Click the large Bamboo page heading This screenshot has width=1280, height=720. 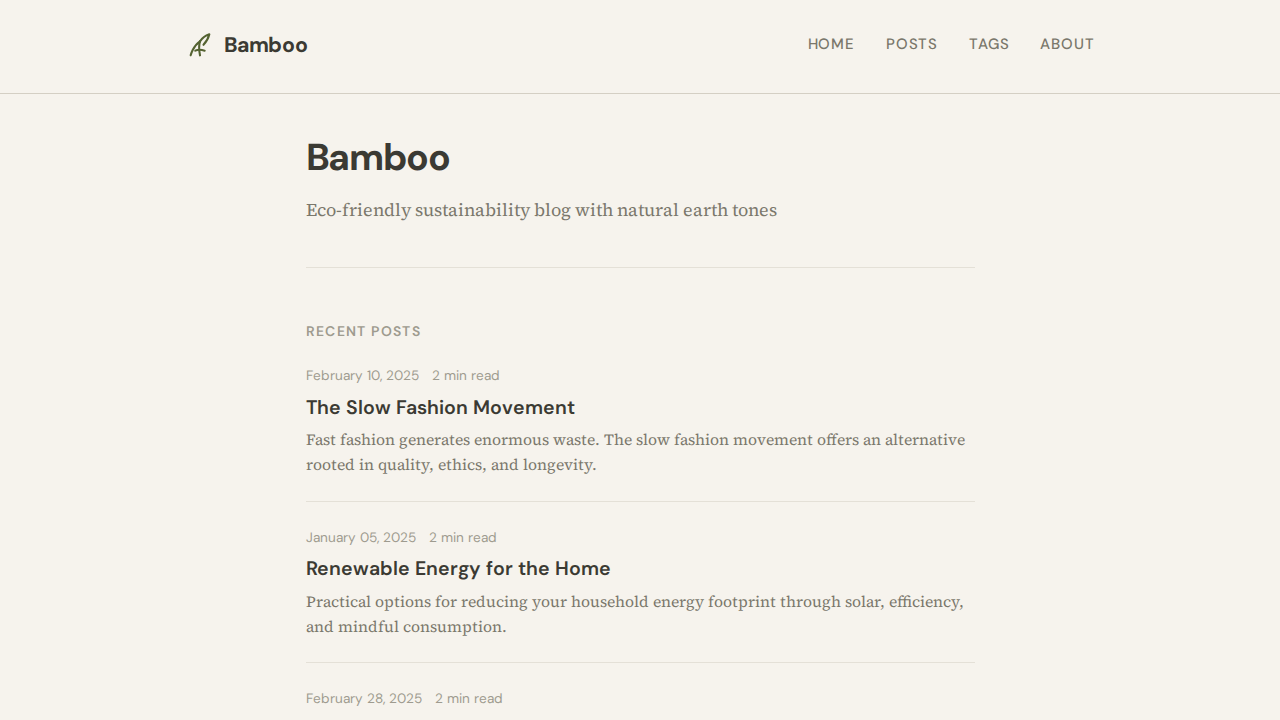pos(378,157)
